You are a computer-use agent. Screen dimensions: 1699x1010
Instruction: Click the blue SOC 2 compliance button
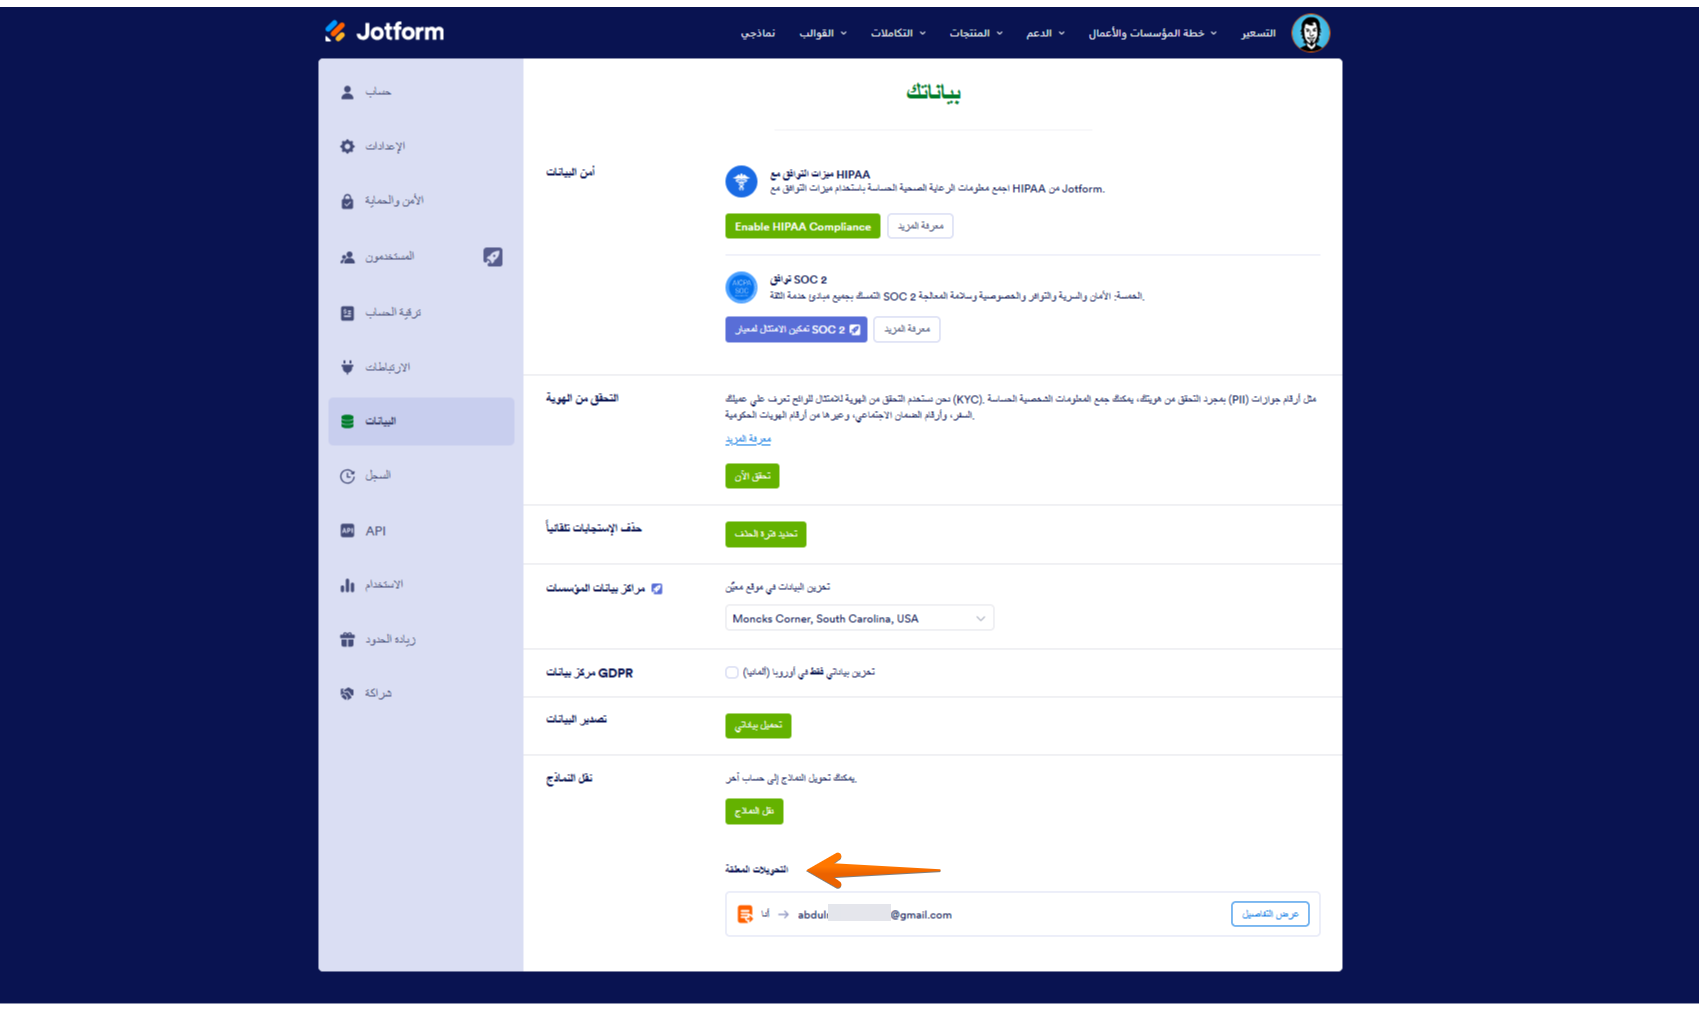pyautogui.click(x=796, y=329)
